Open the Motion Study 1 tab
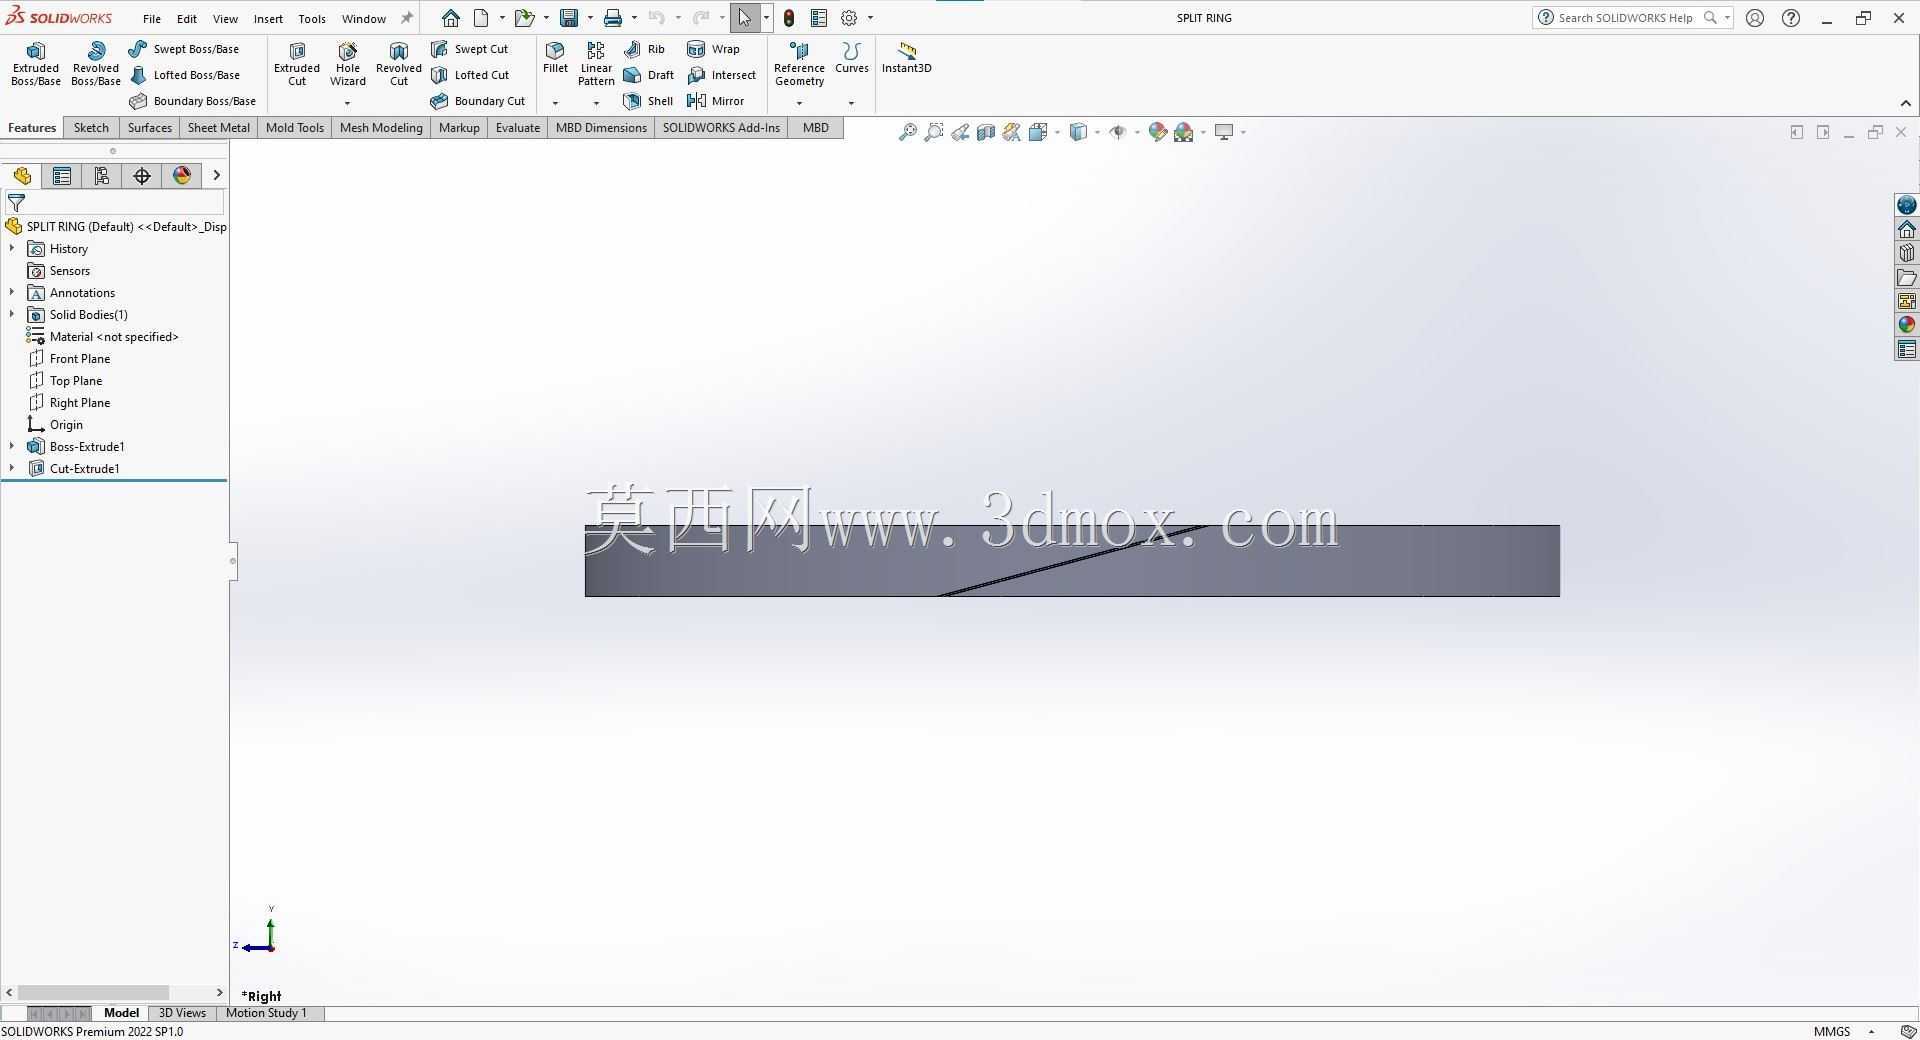Viewport: 1920px width, 1040px height. (266, 1013)
